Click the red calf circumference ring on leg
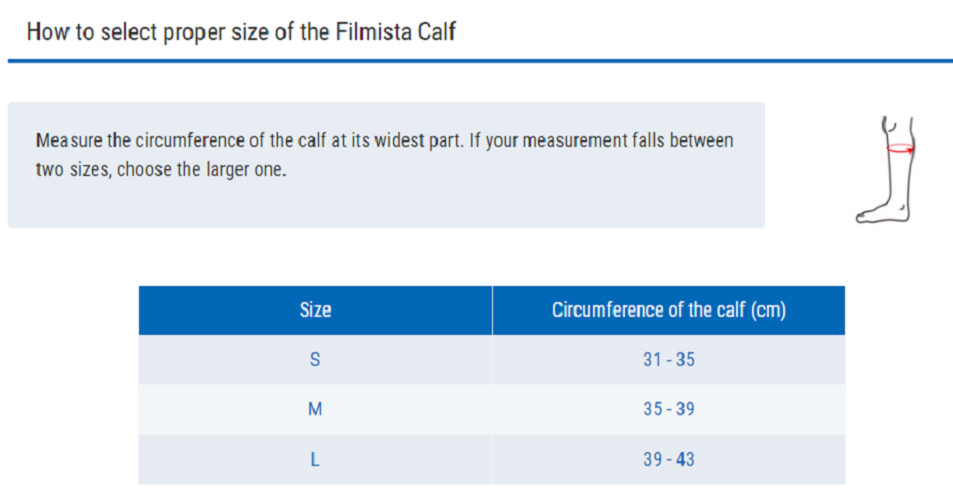Image resolution: width=953 pixels, height=500 pixels. tap(900, 148)
